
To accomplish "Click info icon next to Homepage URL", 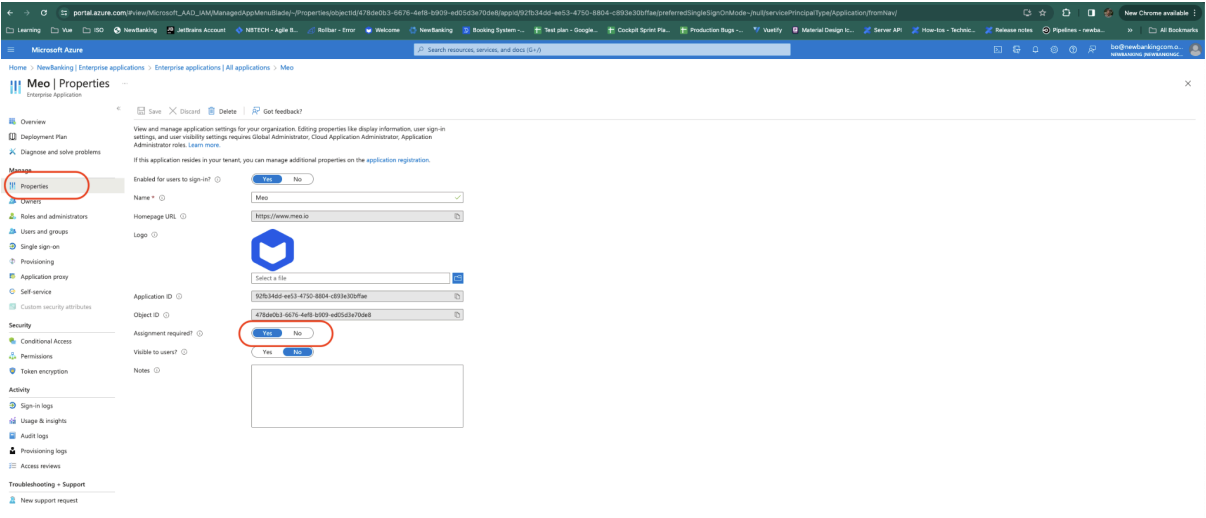I will [x=184, y=216].
